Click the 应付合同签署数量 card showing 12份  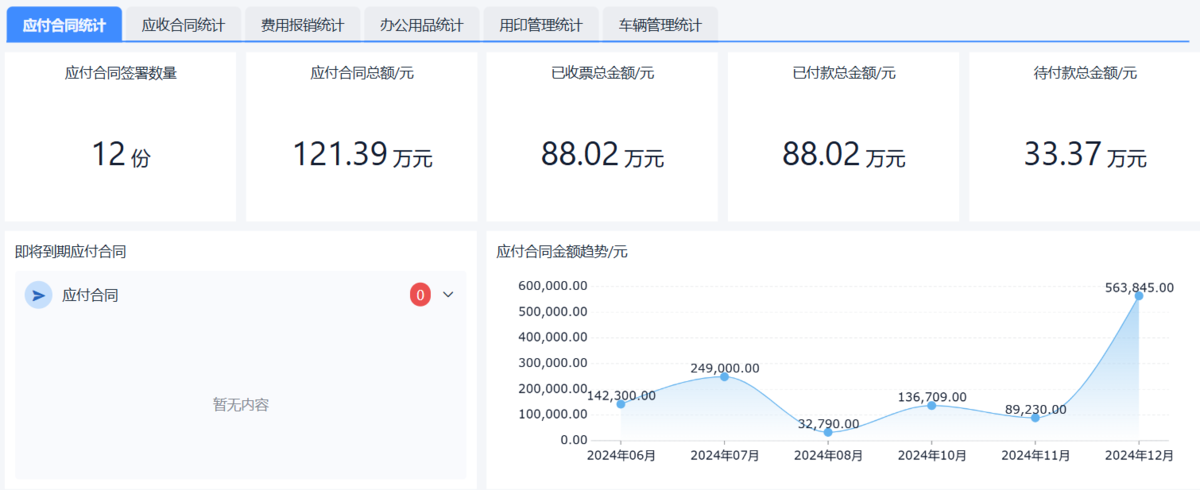tap(120, 137)
